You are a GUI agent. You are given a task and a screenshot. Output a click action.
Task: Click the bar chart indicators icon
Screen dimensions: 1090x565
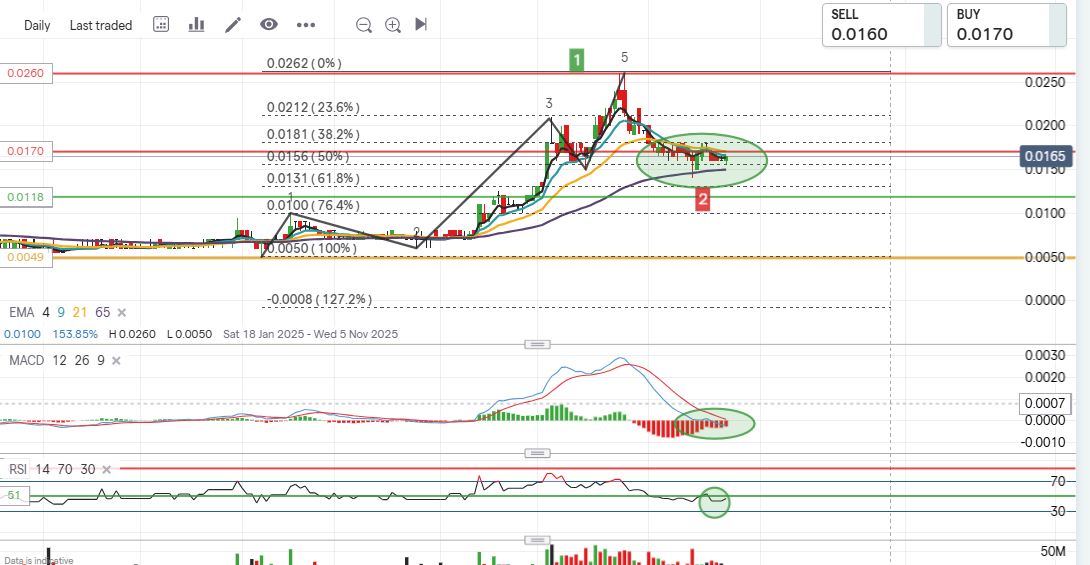[196, 25]
